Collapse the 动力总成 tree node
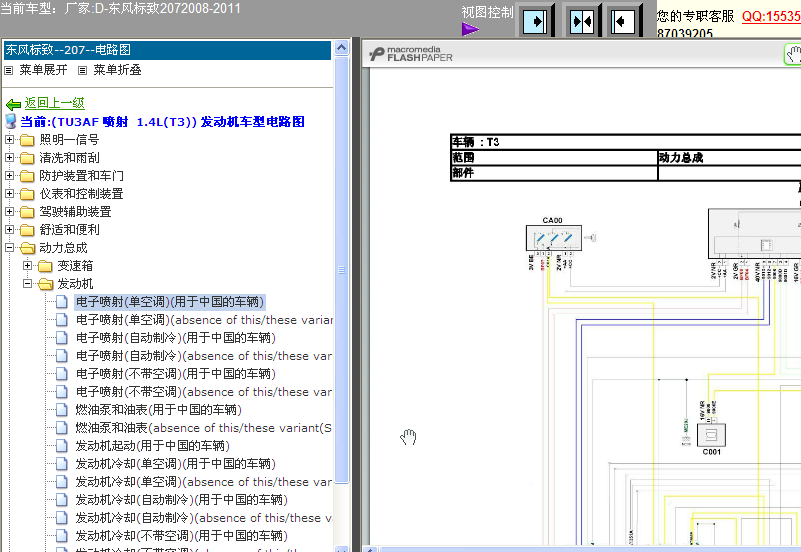 [x=9, y=248]
